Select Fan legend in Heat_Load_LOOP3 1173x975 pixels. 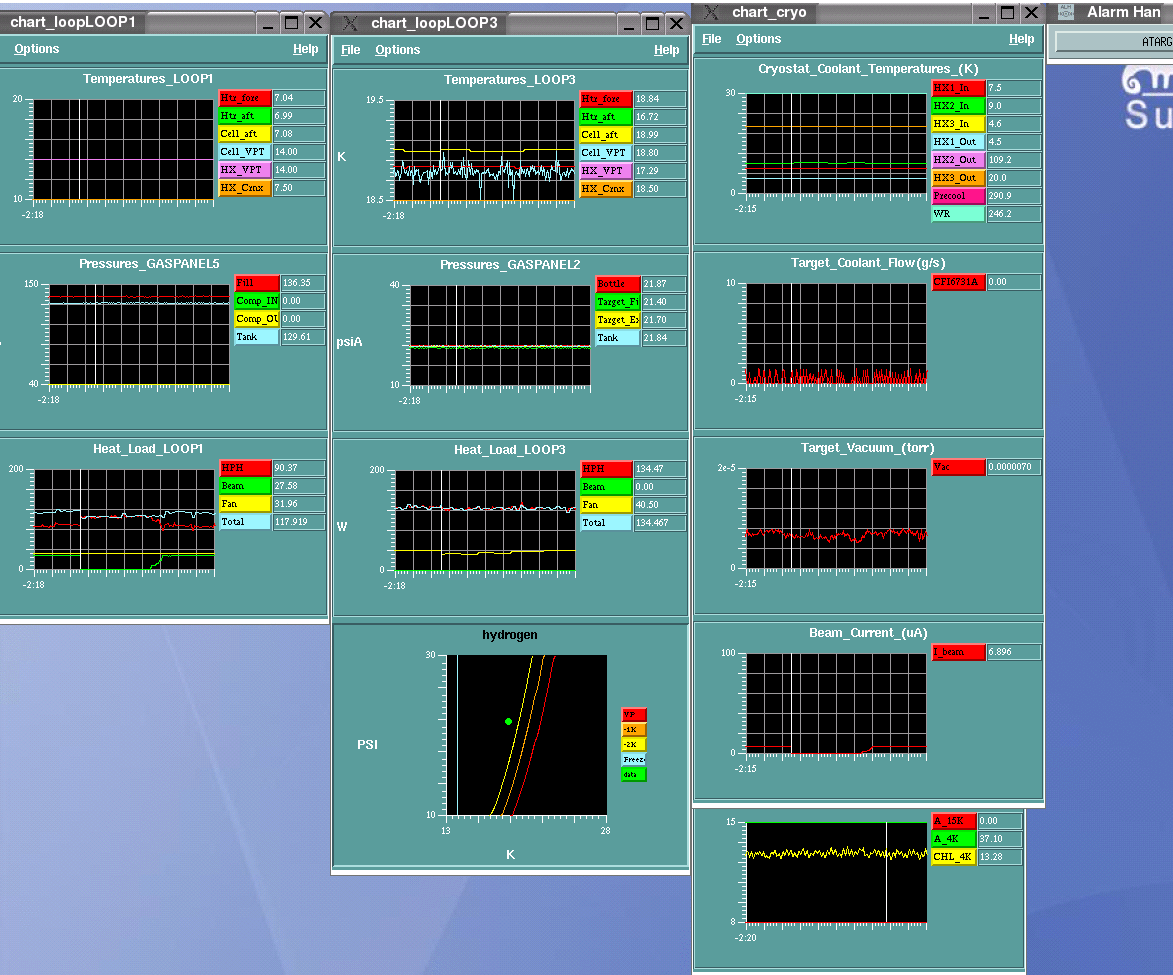[606, 504]
